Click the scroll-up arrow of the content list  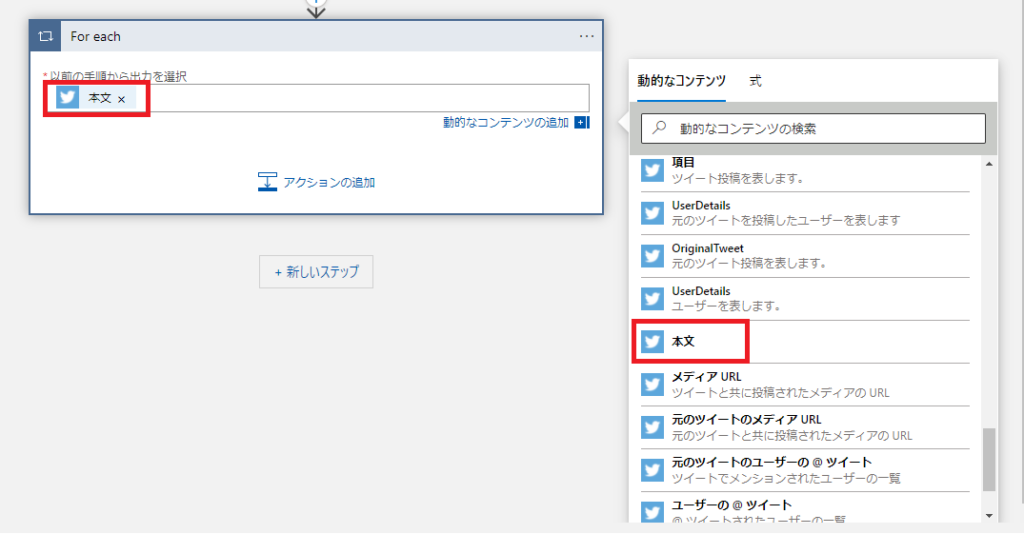pyautogui.click(x=989, y=164)
